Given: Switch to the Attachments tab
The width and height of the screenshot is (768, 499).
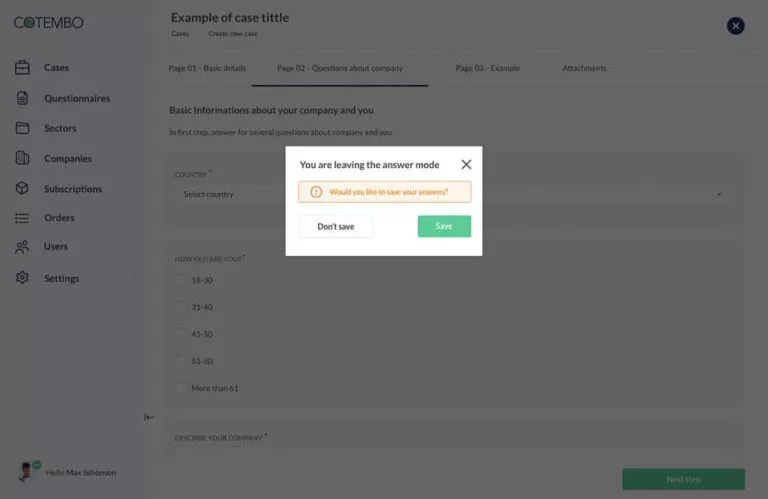Looking at the screenshot, I should pos(584,68).
